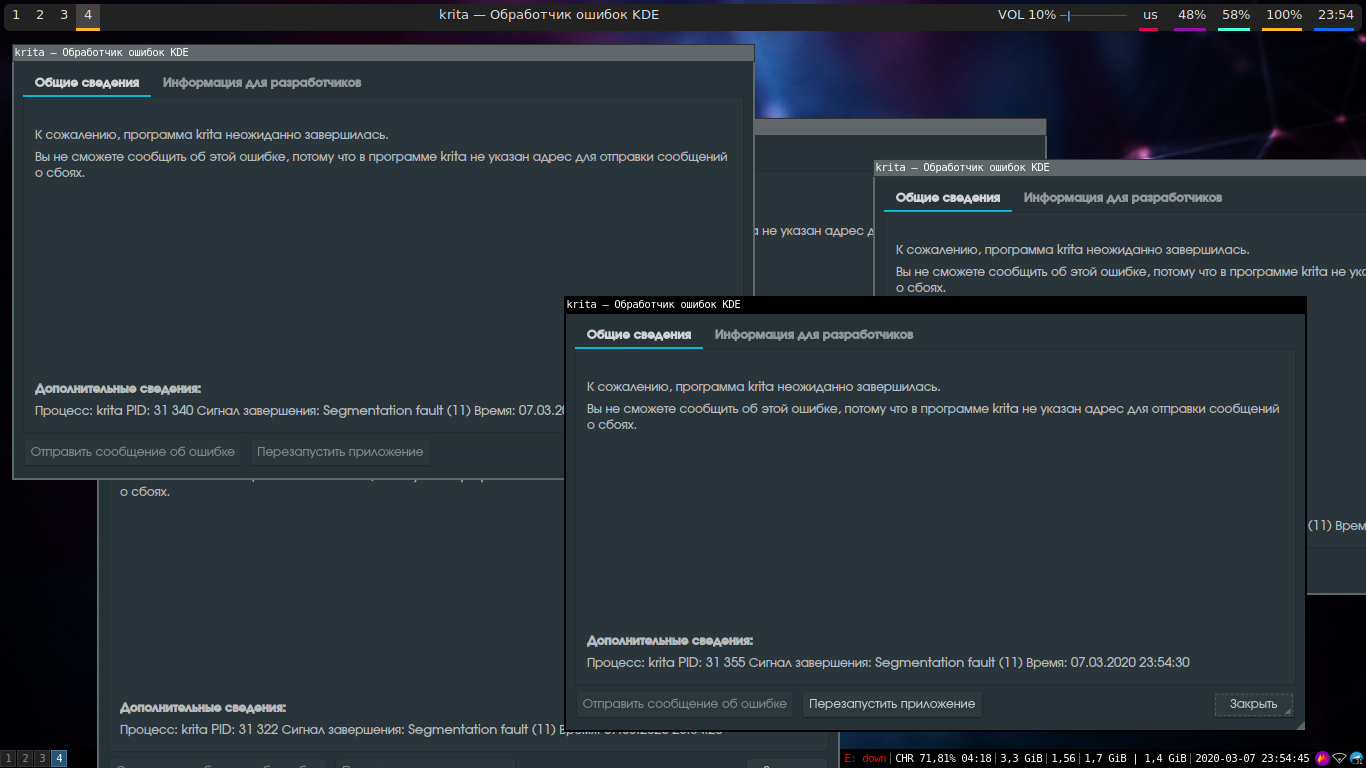Select pager workspace 1 at bottom-left
This screenshot has height=768, width=1366.
coord(8,759)
